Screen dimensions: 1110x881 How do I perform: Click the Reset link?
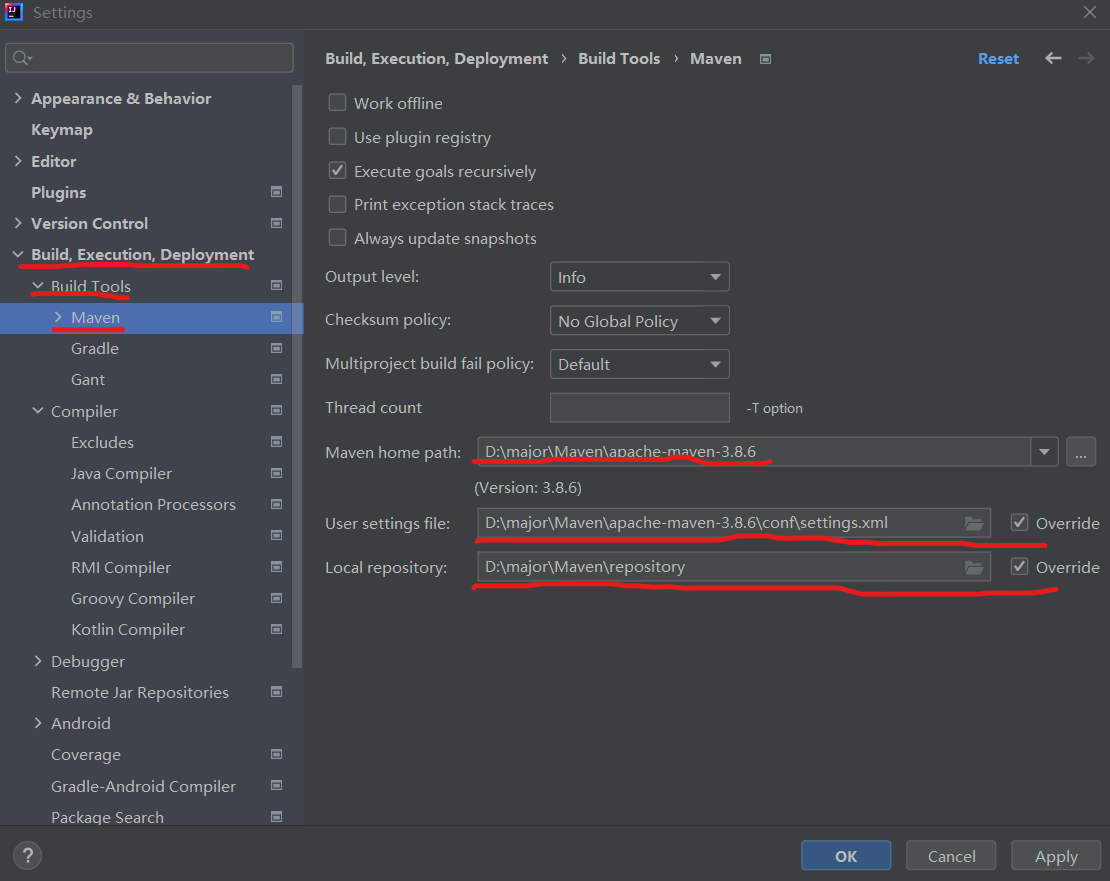(x=998, y=59)
